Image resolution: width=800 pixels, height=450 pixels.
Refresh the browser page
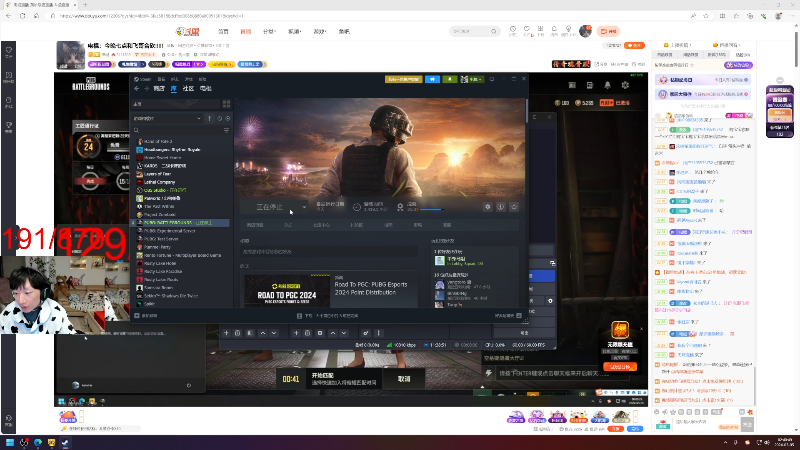point(22,16)
